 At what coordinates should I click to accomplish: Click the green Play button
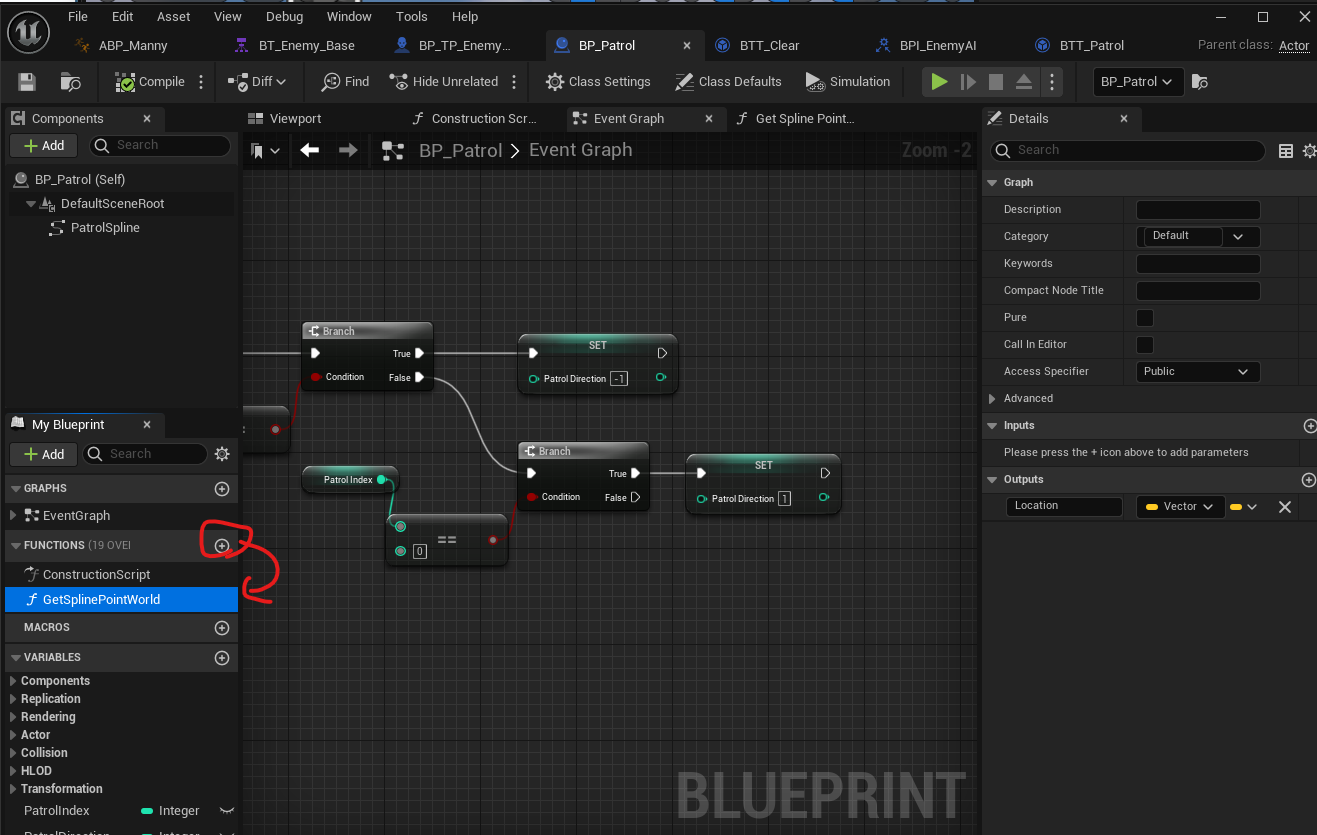coord(939,82)
